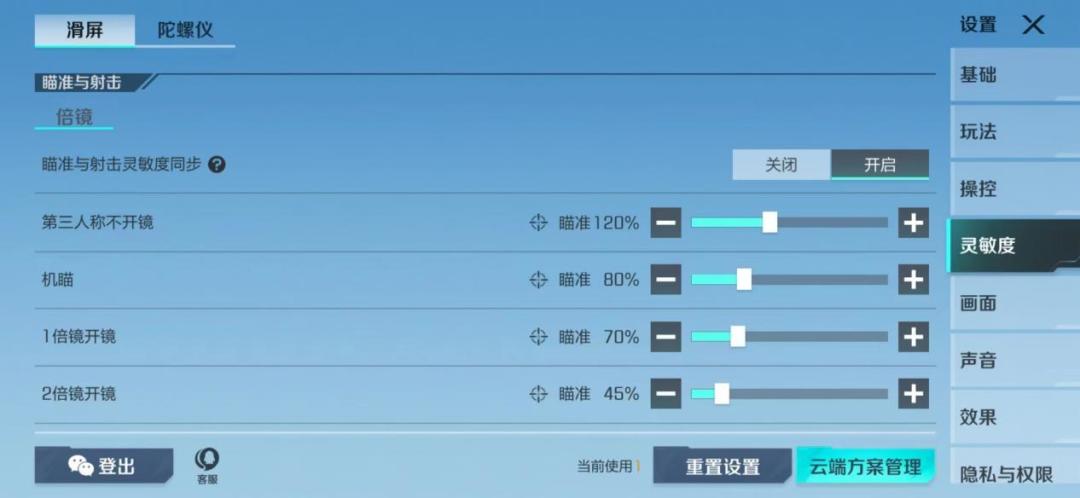Image resolution: width=1080 pixels, height=498 pixels.
Task: Close the 设置 panel with the X
Action: tap(1033, 25)
